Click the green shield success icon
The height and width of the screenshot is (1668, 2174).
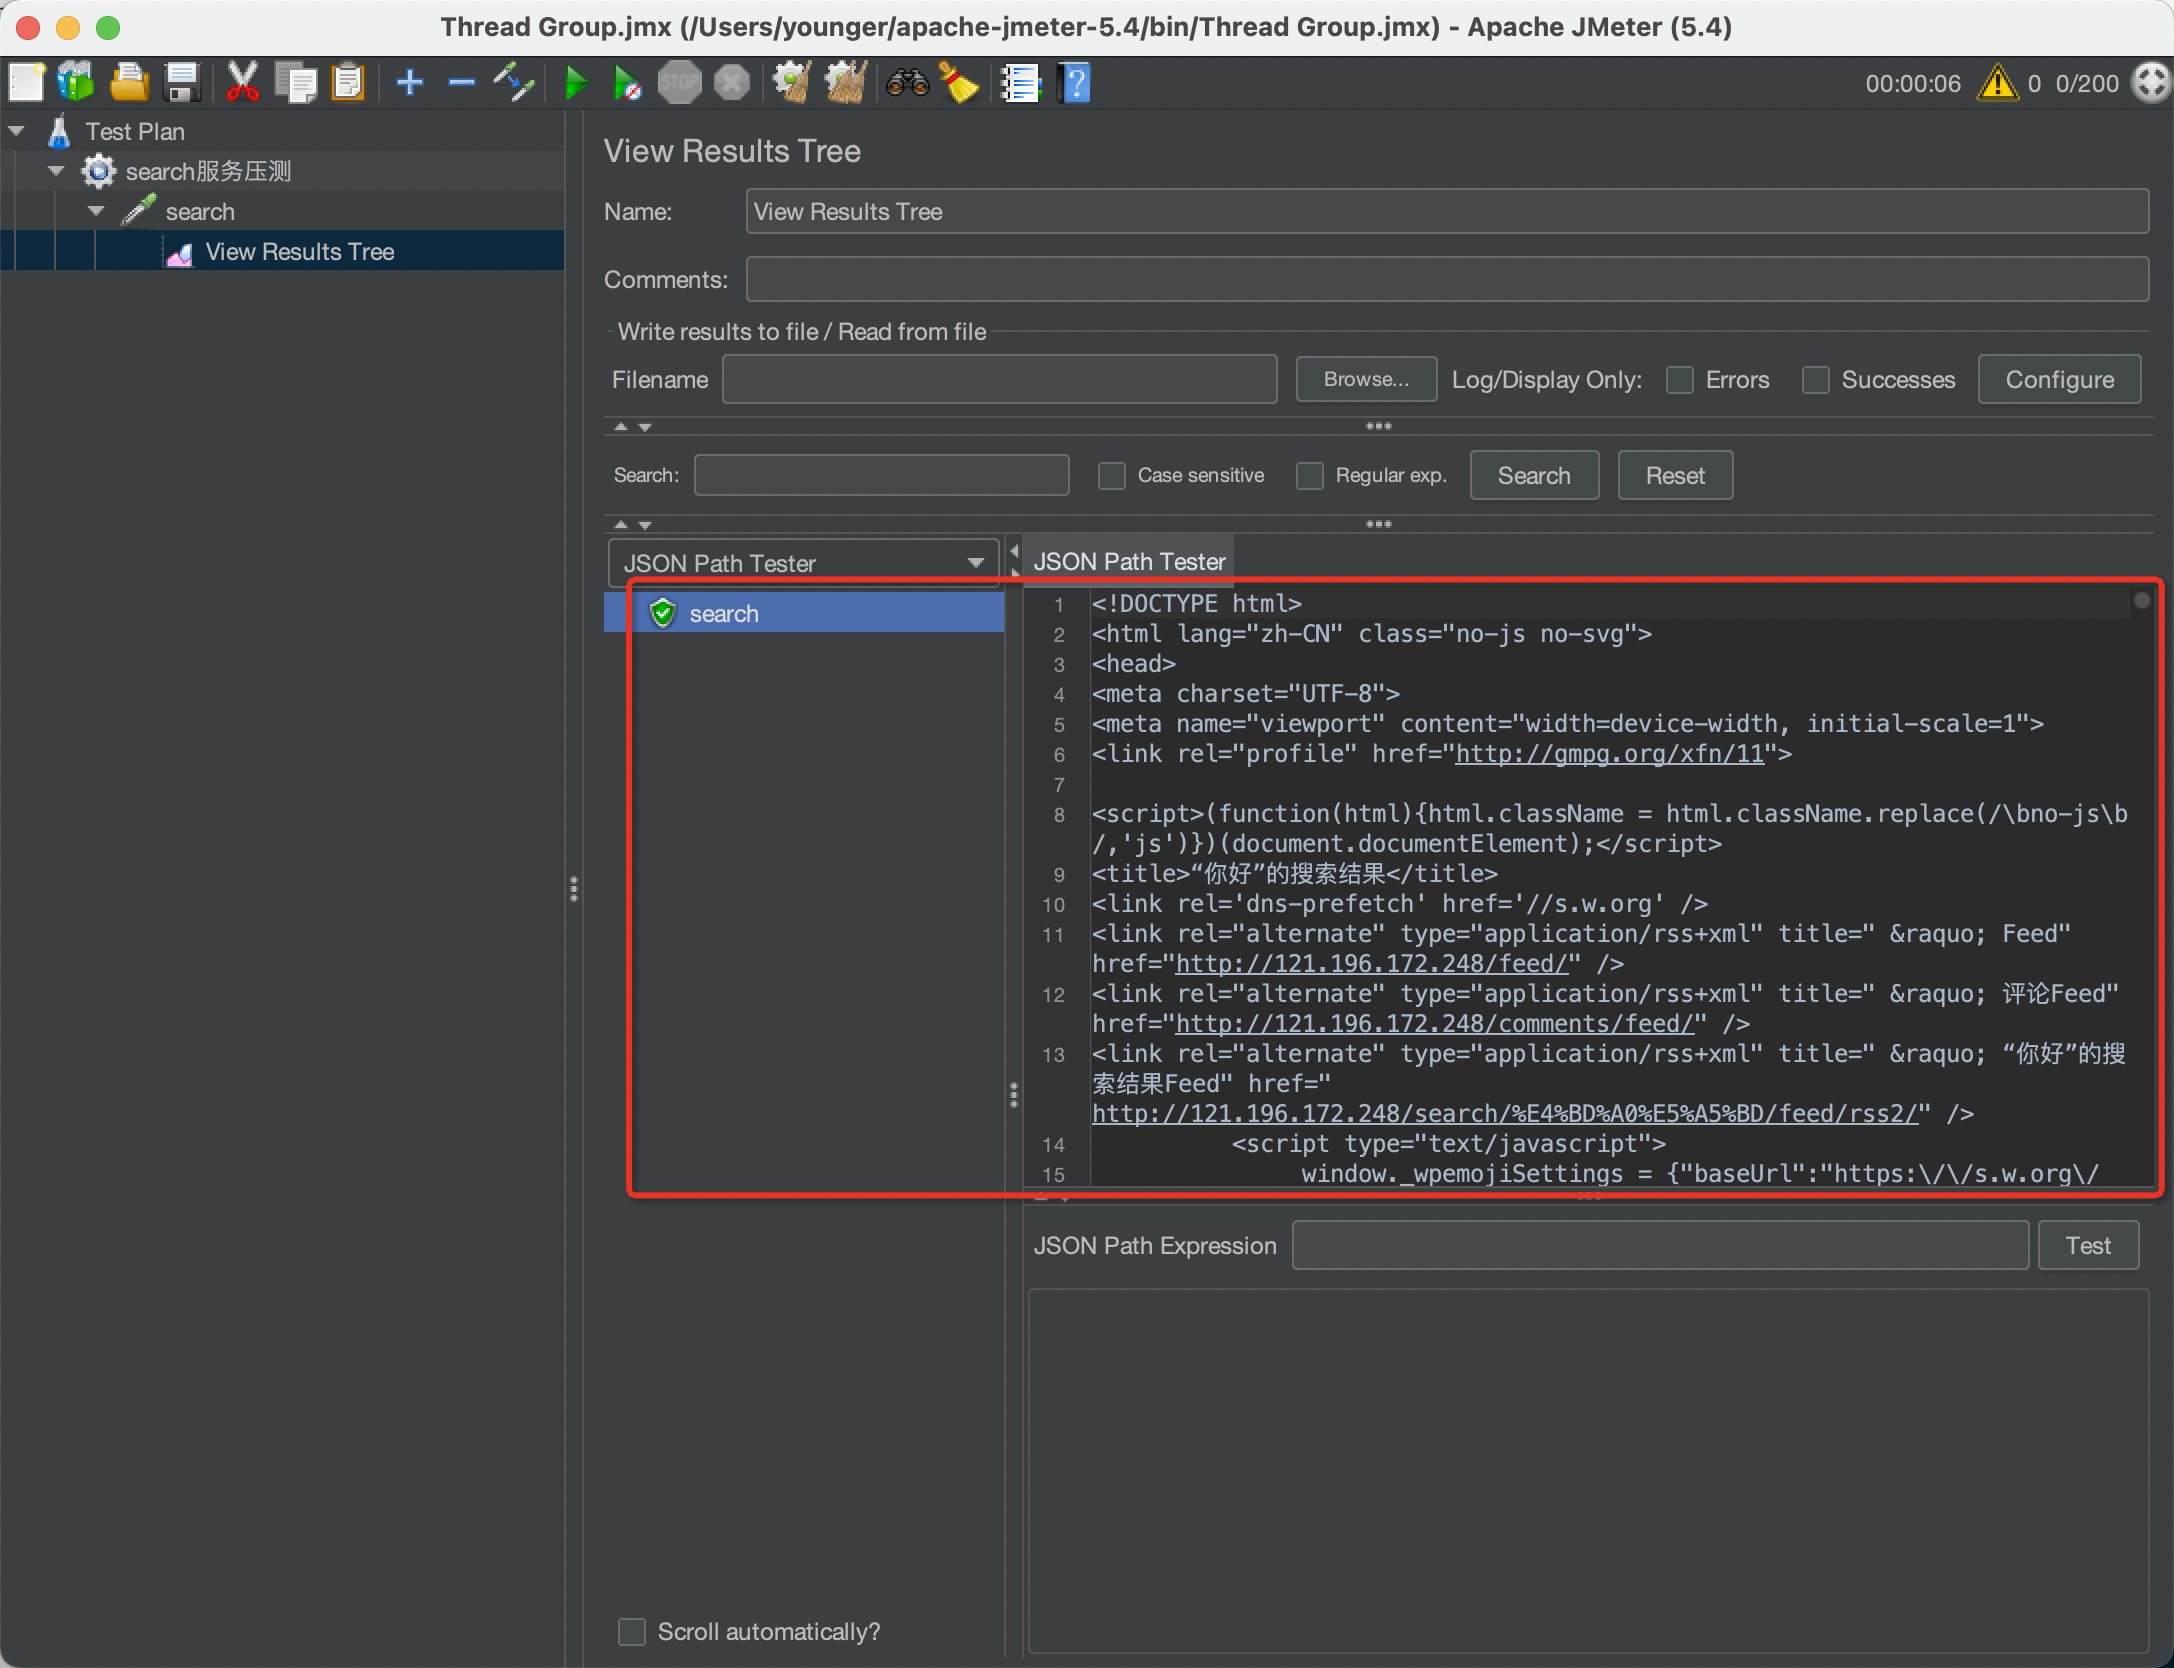663,613
